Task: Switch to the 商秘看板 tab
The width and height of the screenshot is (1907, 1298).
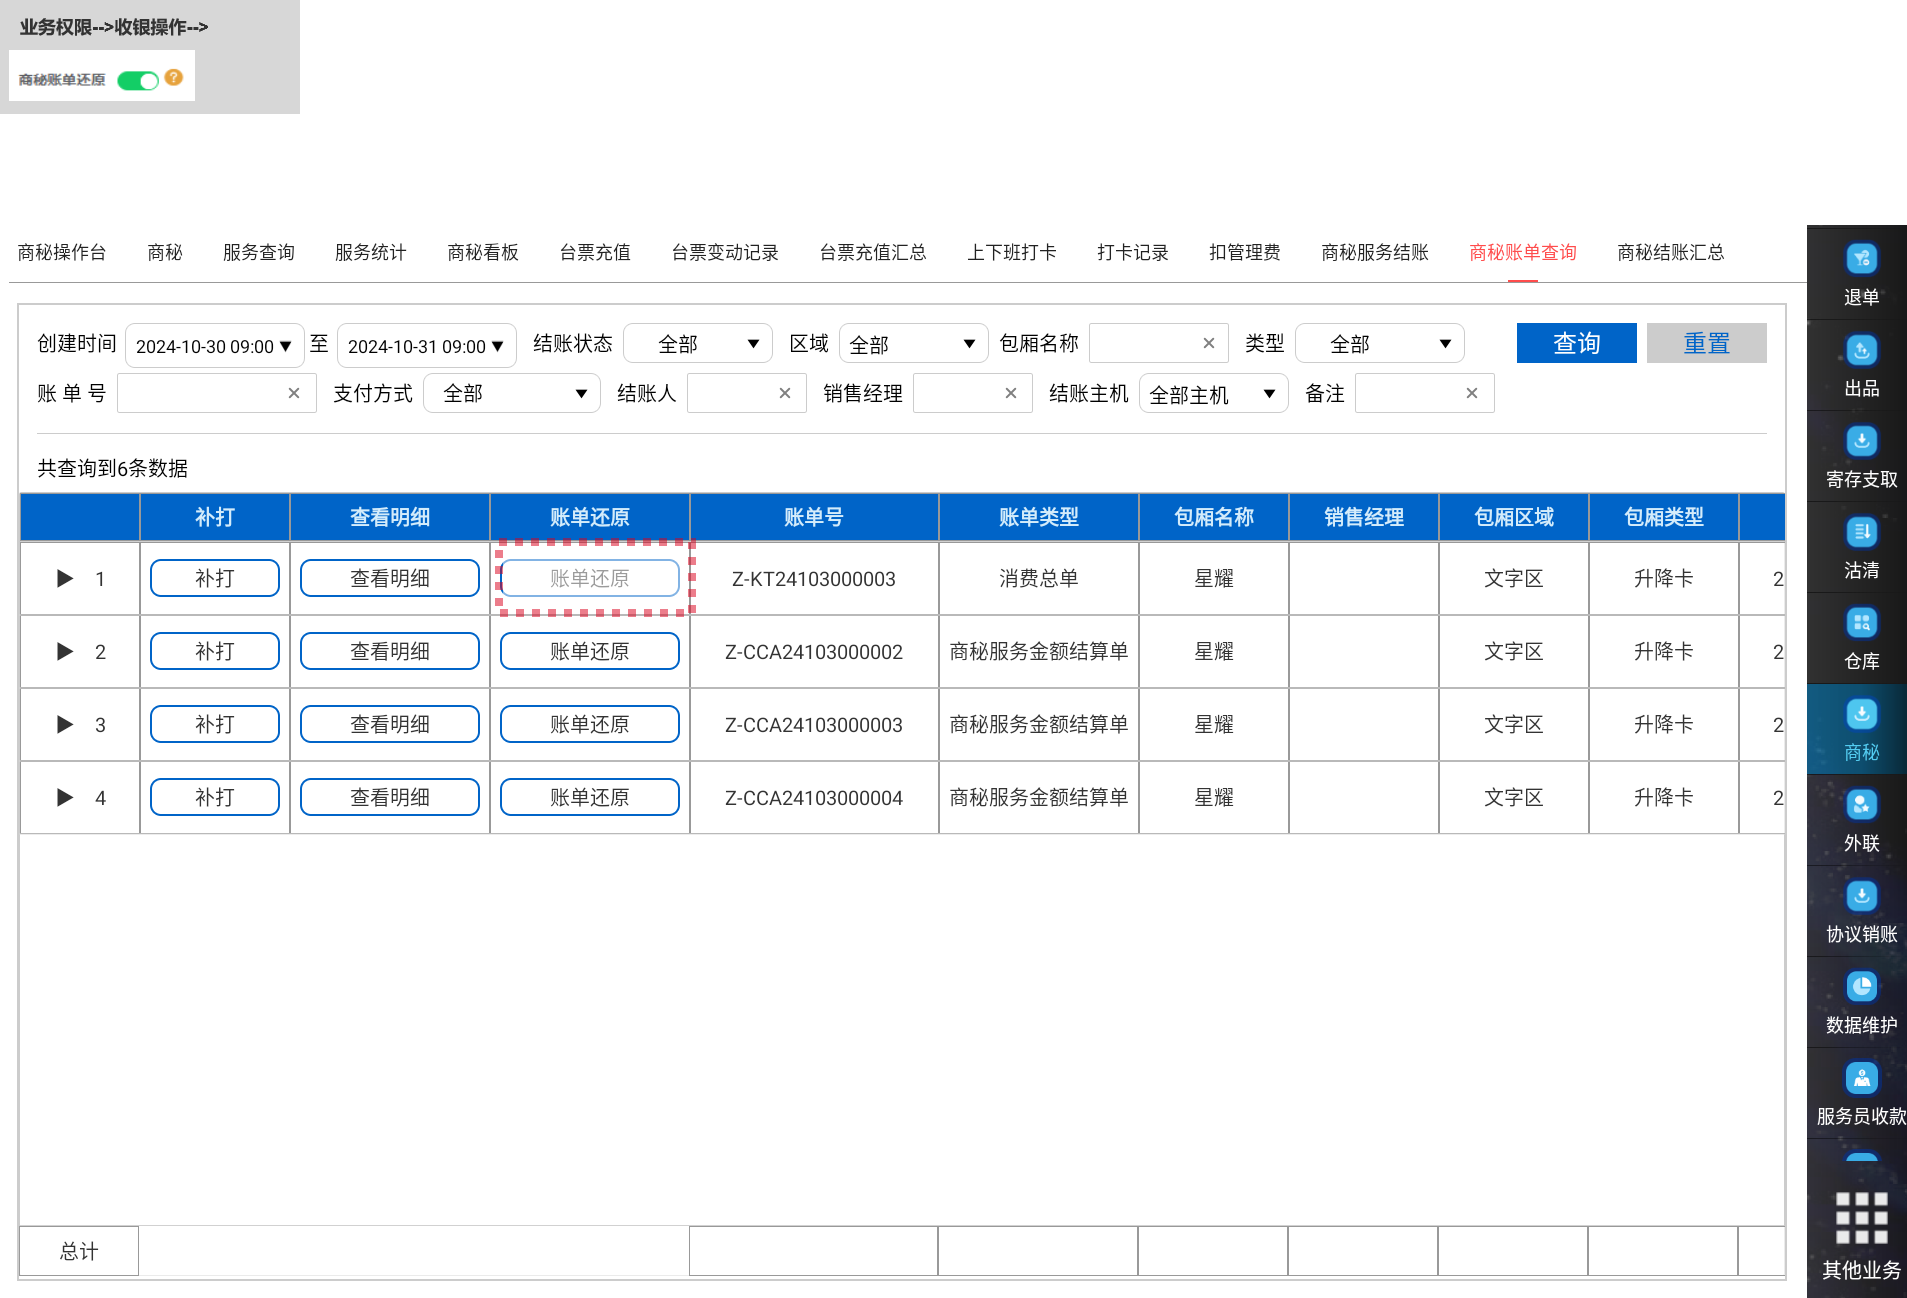Action: (x=483, y=252)
